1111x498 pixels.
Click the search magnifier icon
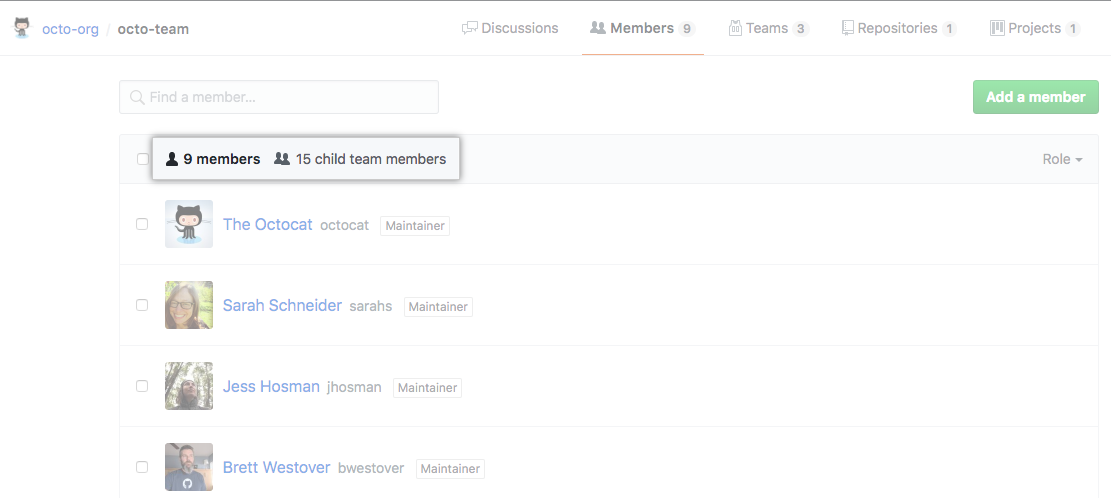point(137,97)
